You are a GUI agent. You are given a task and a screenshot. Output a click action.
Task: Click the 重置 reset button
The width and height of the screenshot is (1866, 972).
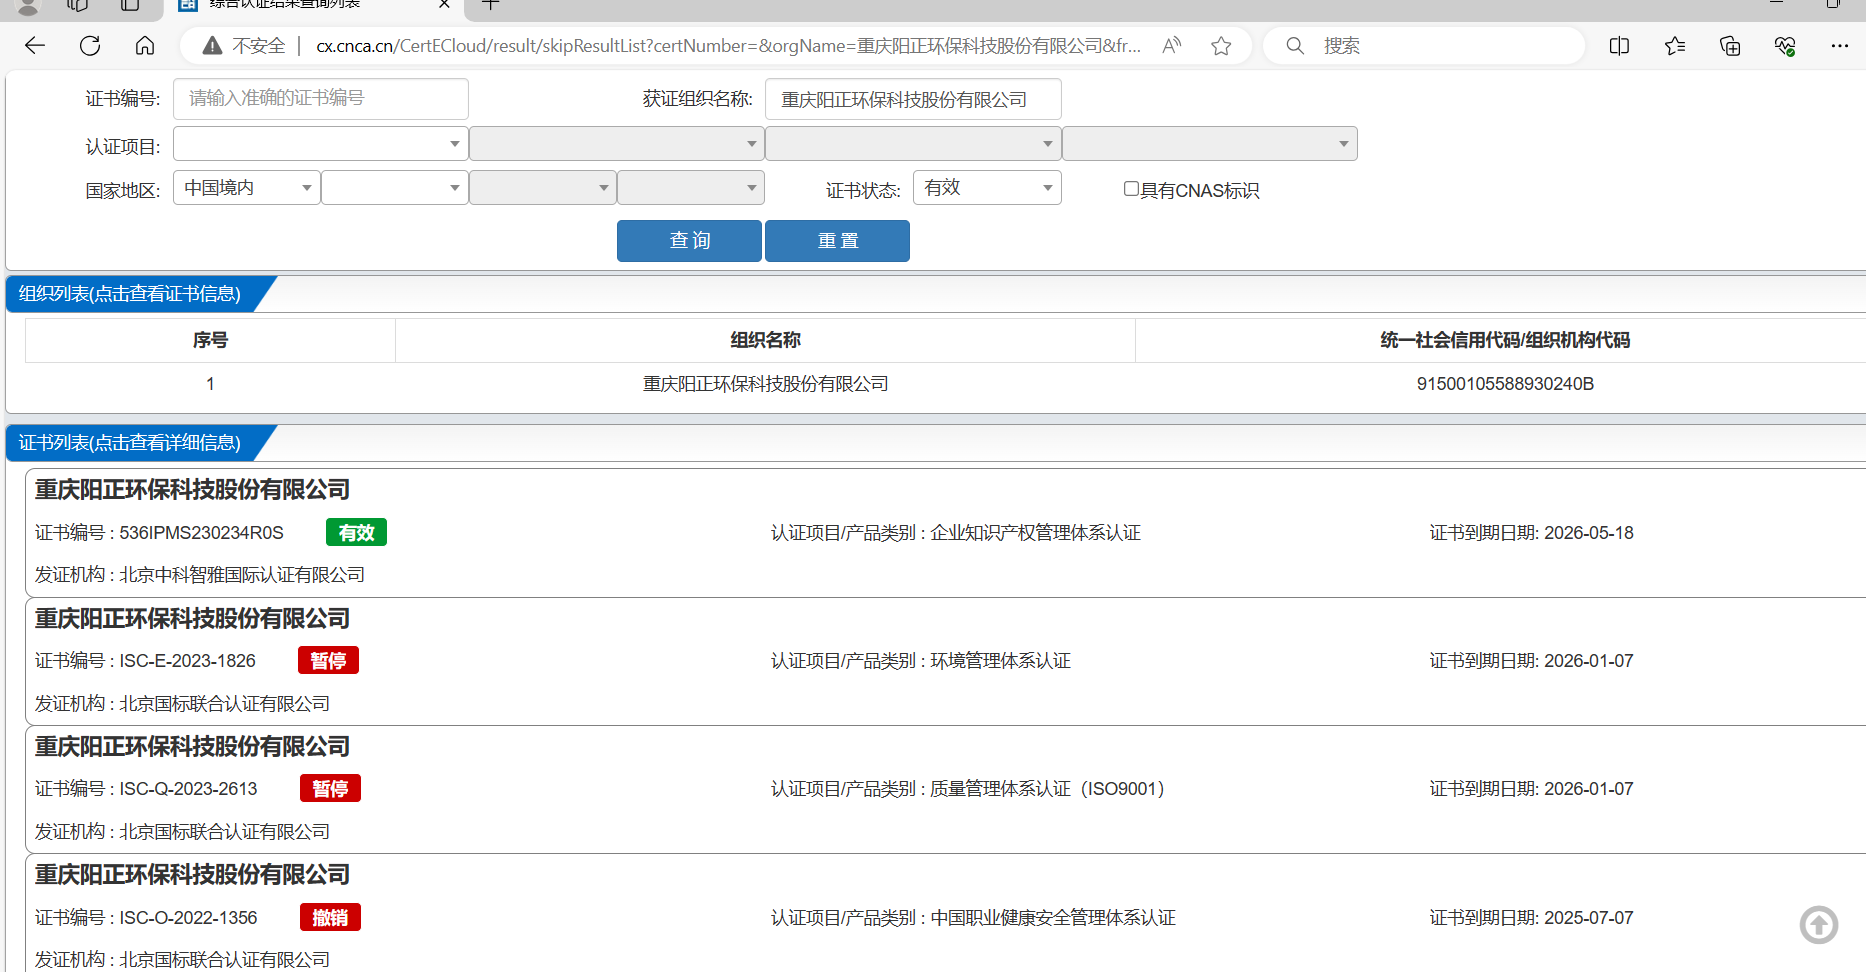coord(837,241)
